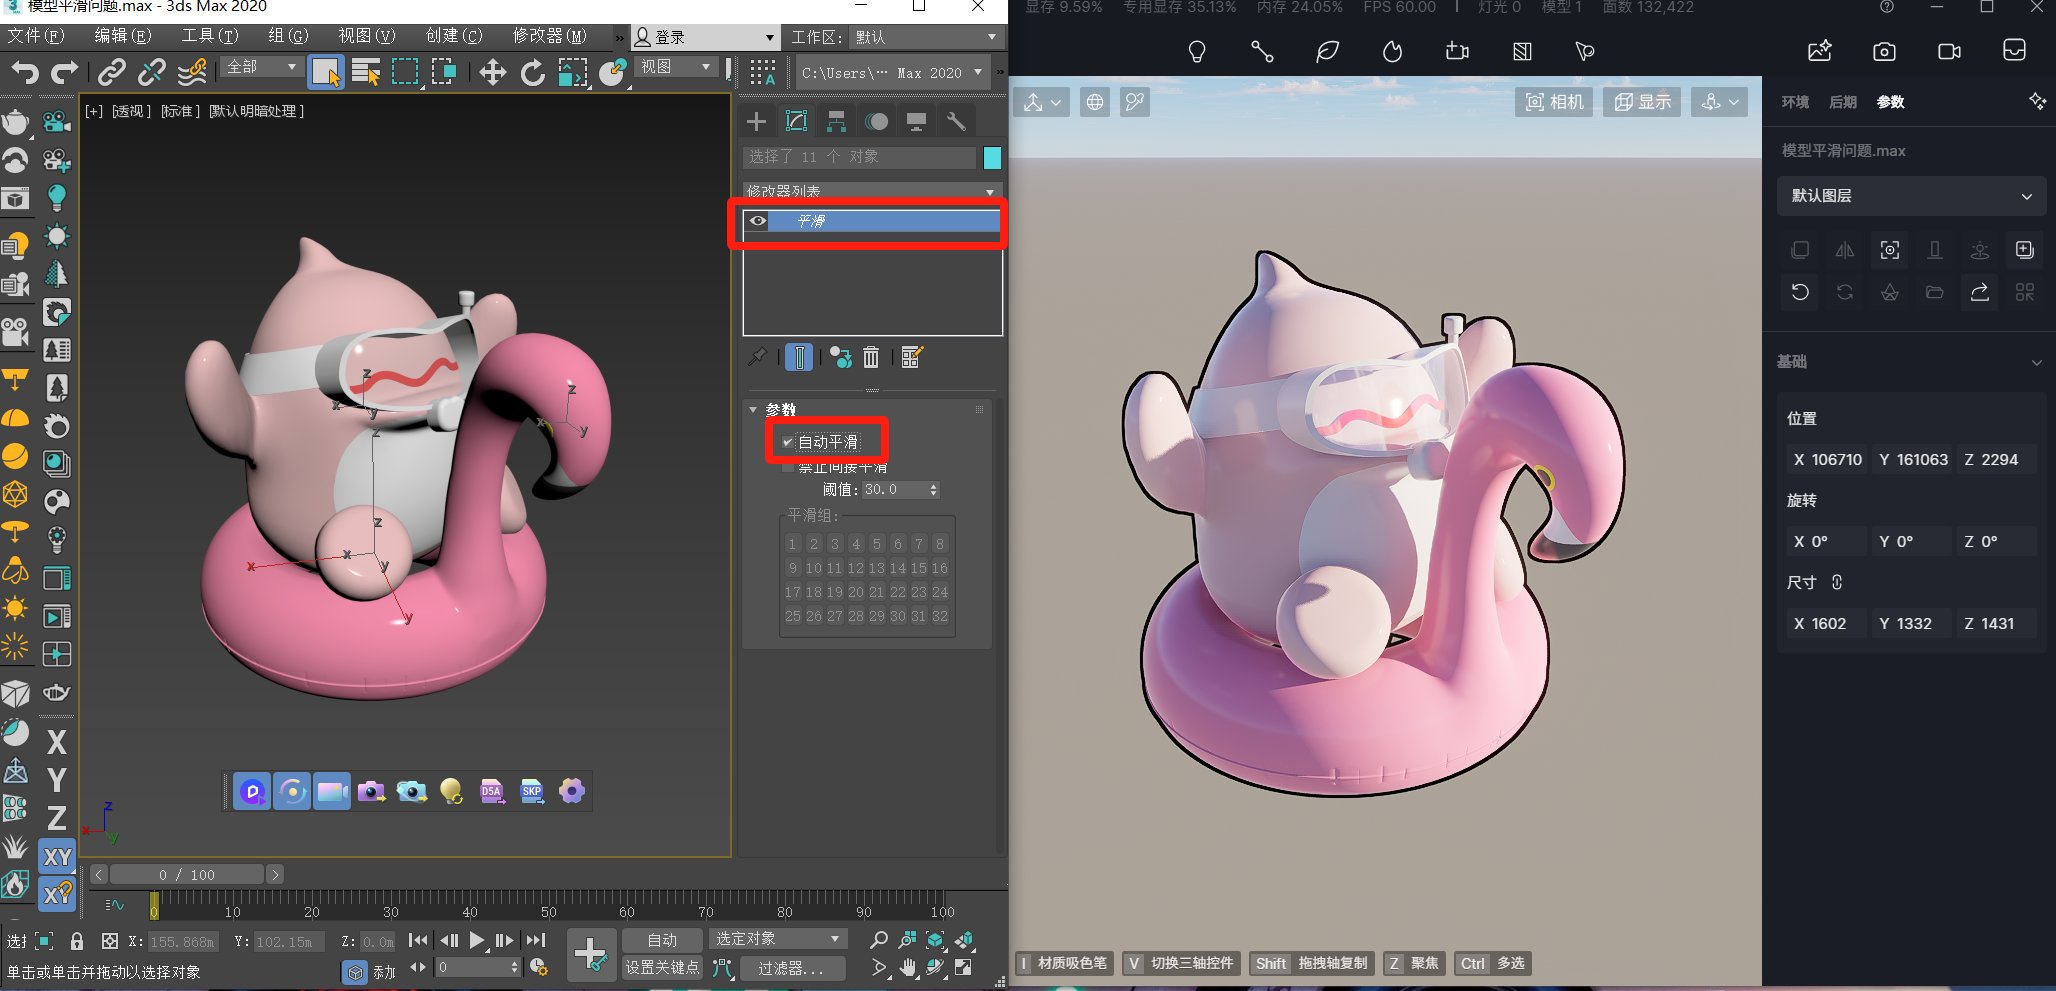Click the flame icon in D5 toolbar
Screen dimensions: 2056x991
point(1392,51)
